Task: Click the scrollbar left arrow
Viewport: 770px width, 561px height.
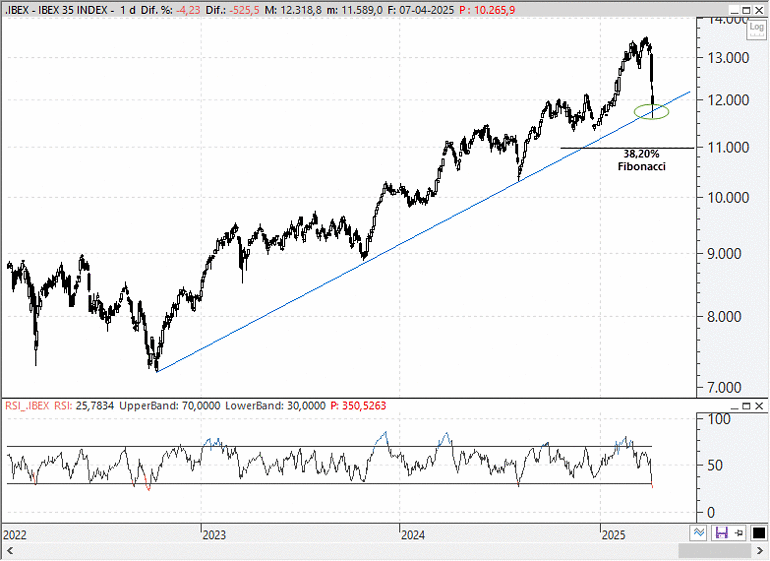Action: [x=9, y=550]
